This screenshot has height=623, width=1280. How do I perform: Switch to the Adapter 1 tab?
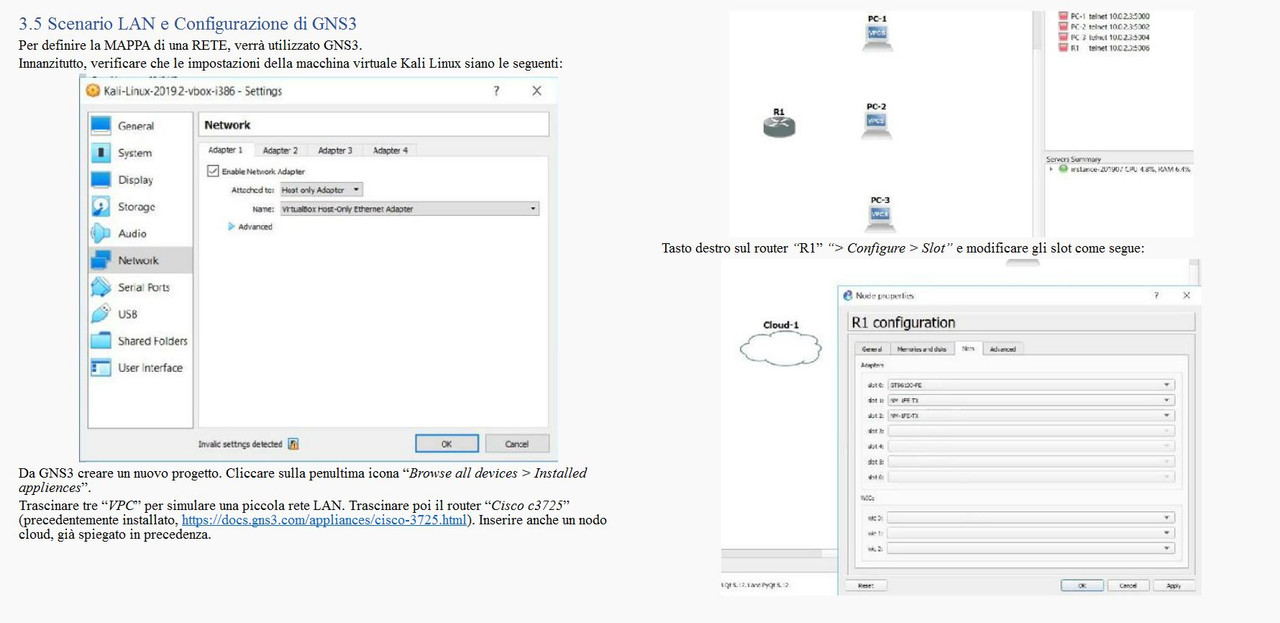click(x=225, y=150)
